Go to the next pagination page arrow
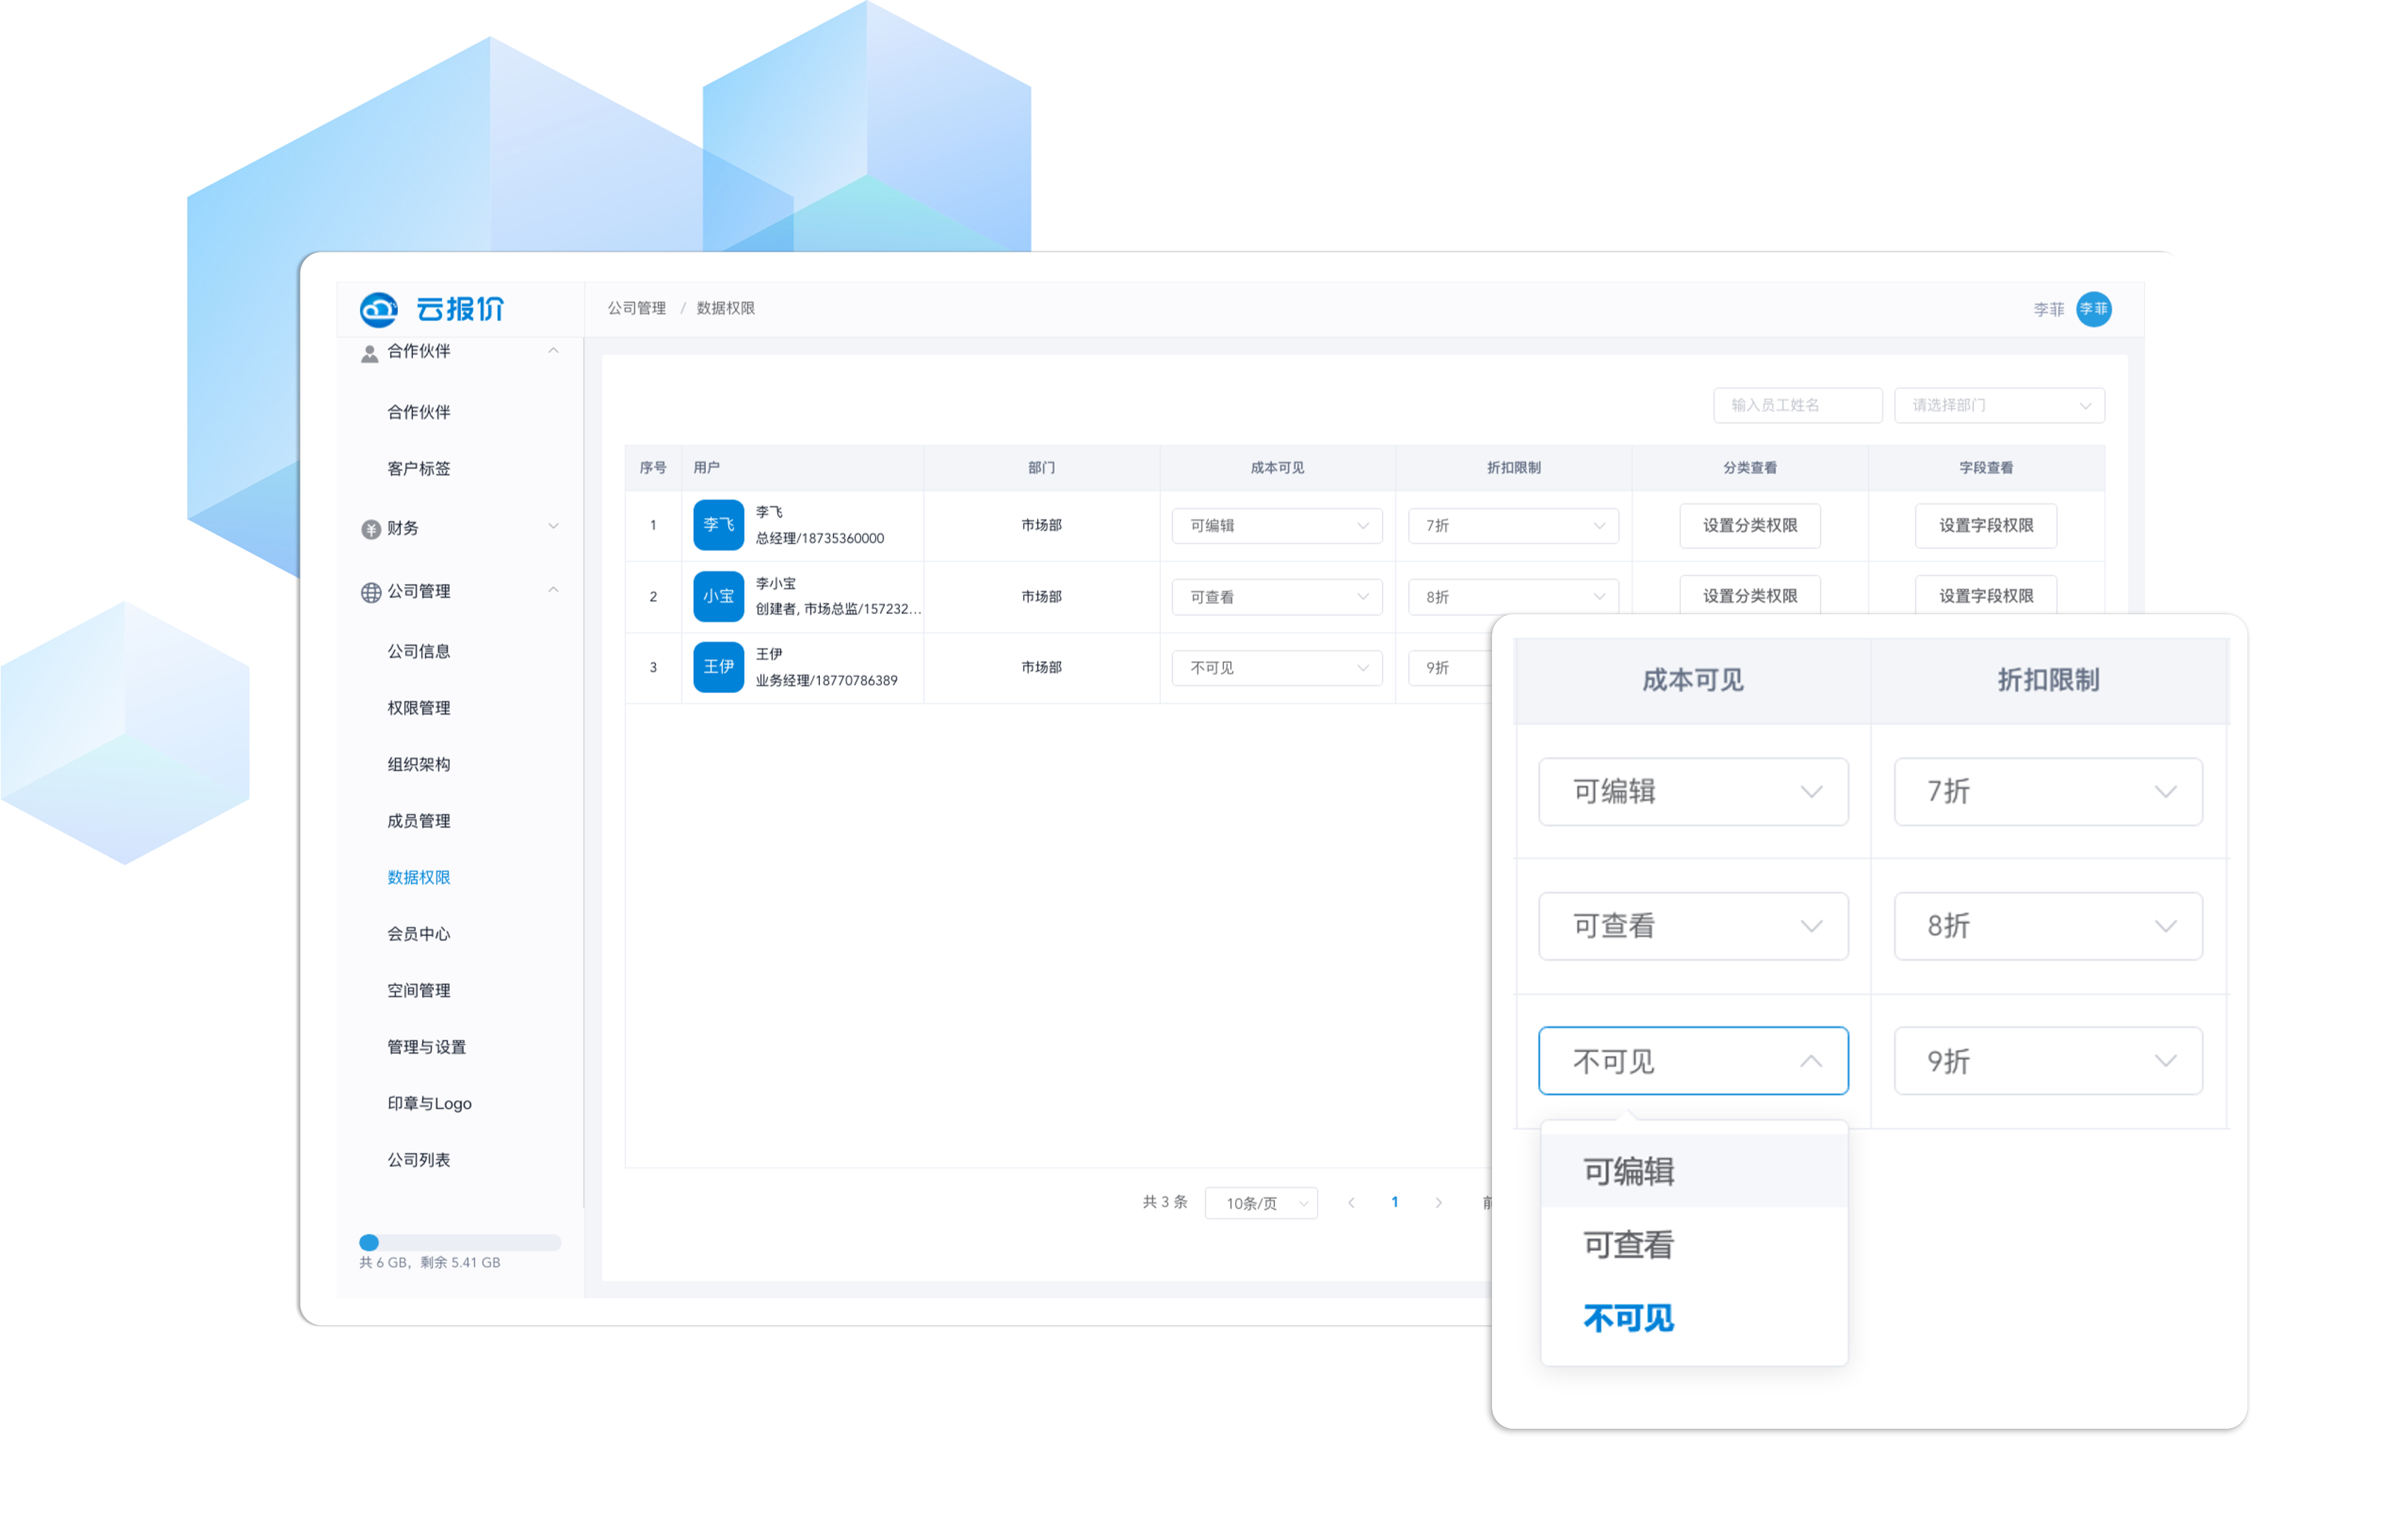 (1438, 1202)
